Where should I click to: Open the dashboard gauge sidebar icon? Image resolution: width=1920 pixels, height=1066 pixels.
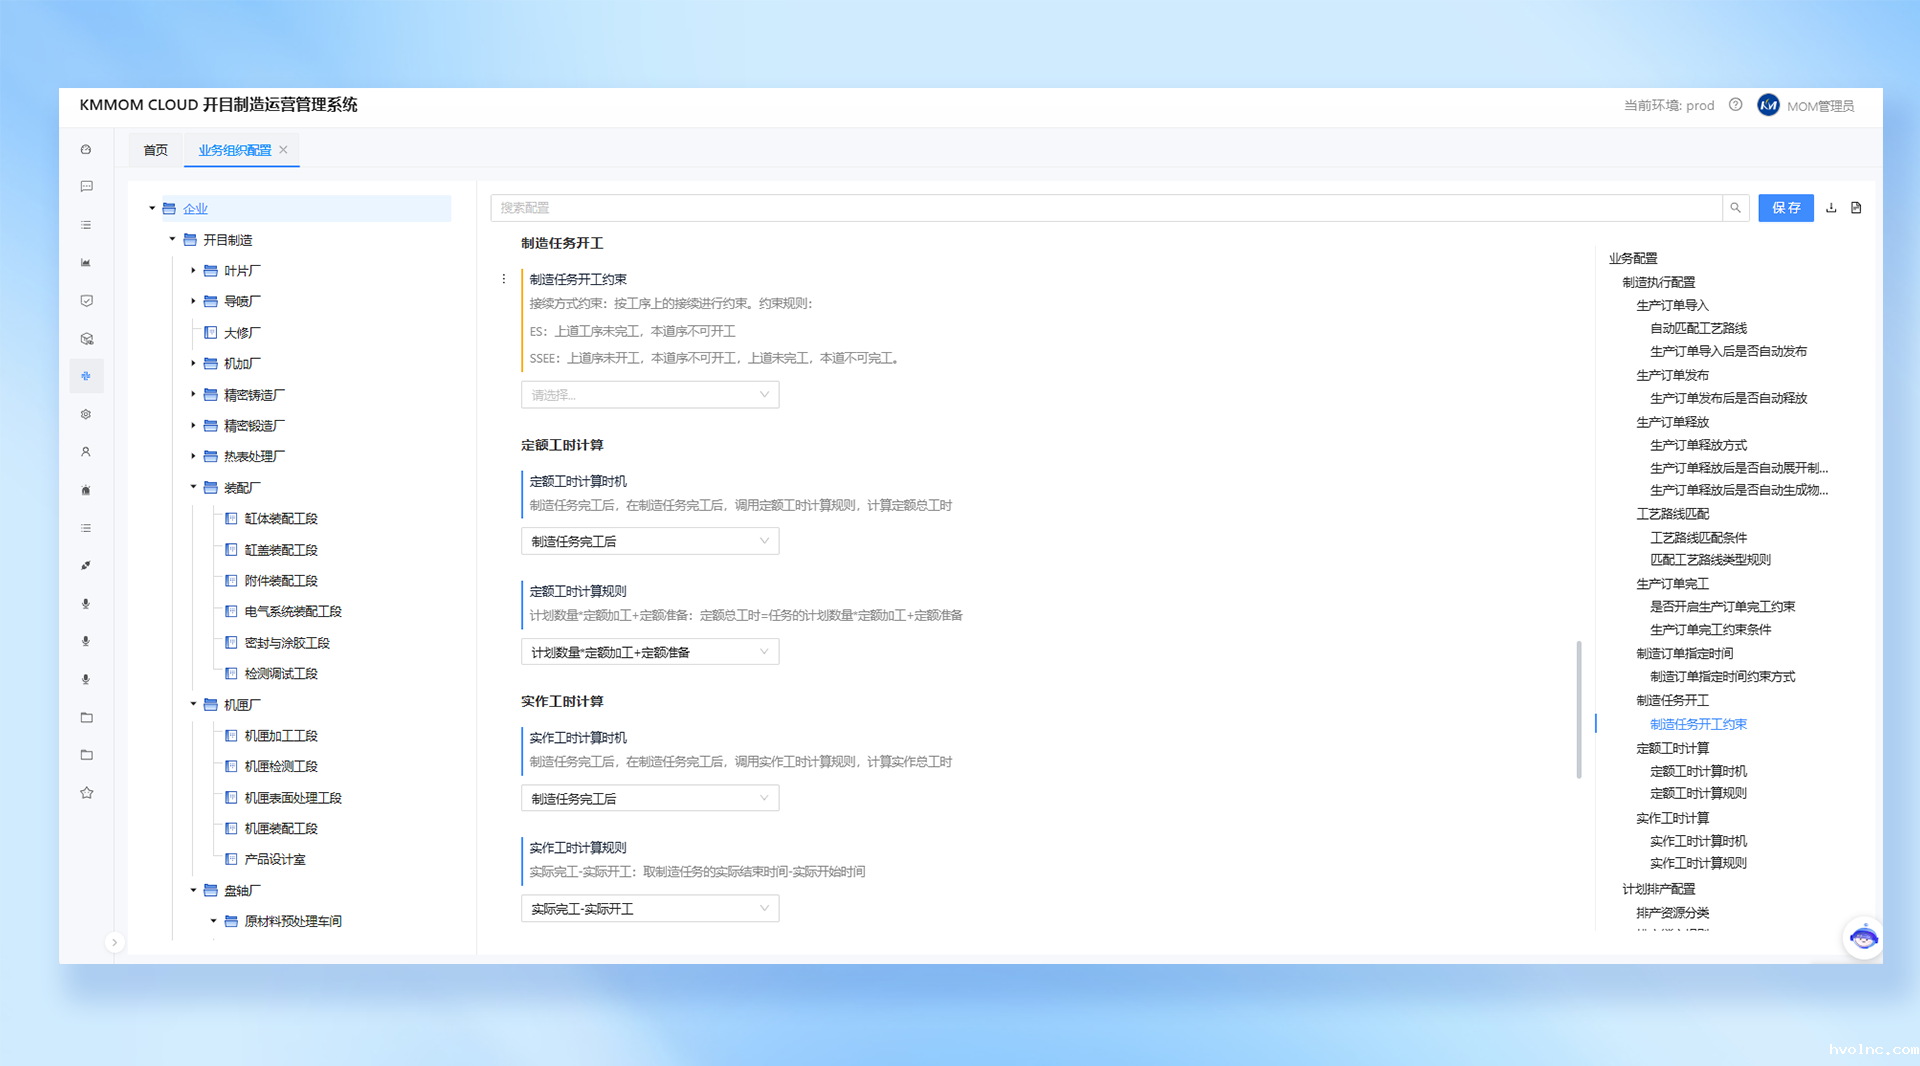(x=86, y=150)
